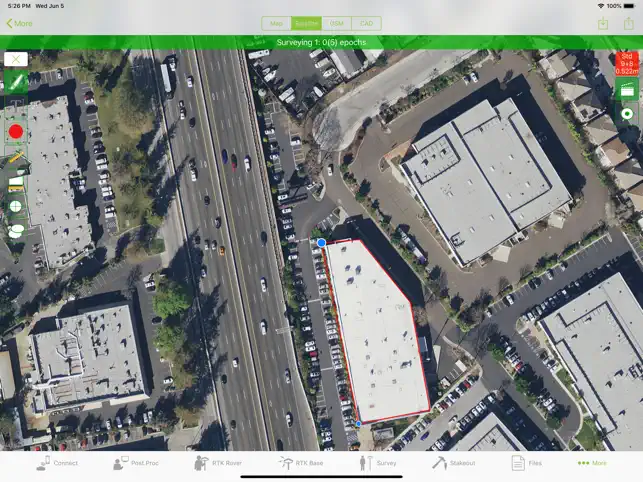Open the Stakeout tab
This screenshot has height=482, width=643.
pyautogui.click(x=454, y=463)
